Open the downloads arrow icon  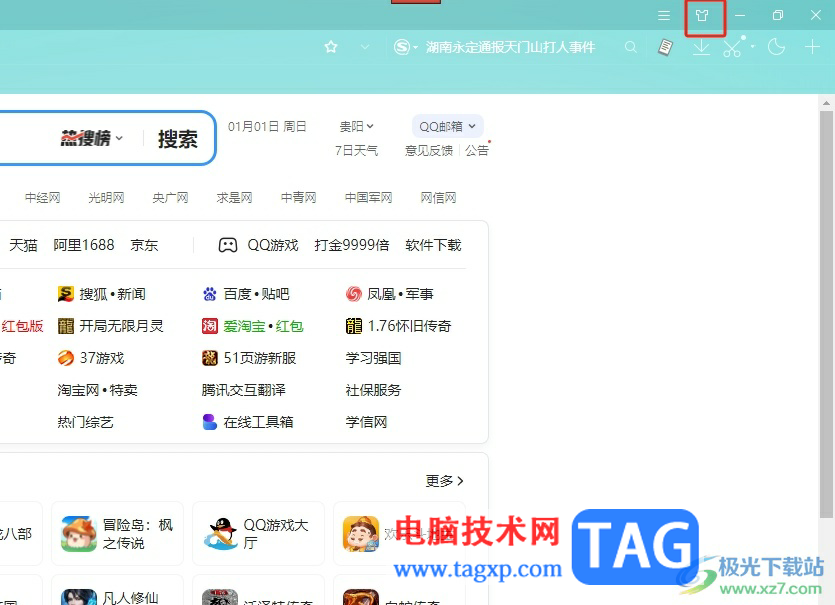pyautogui.click(x=701, y=47)
